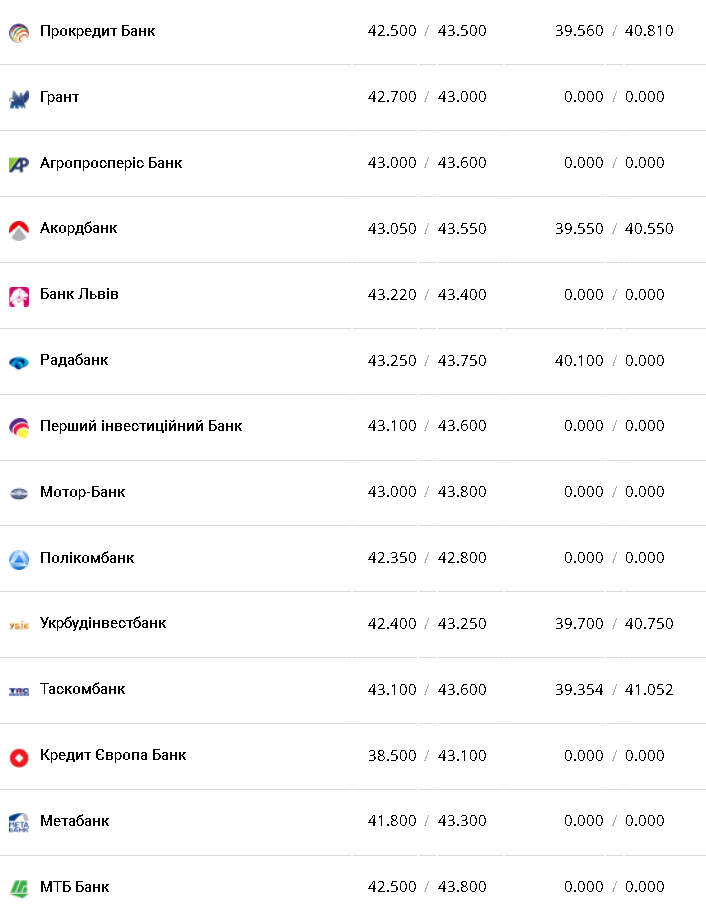Click the Кредит Європа Банк logo

click(x=19, y=757)
